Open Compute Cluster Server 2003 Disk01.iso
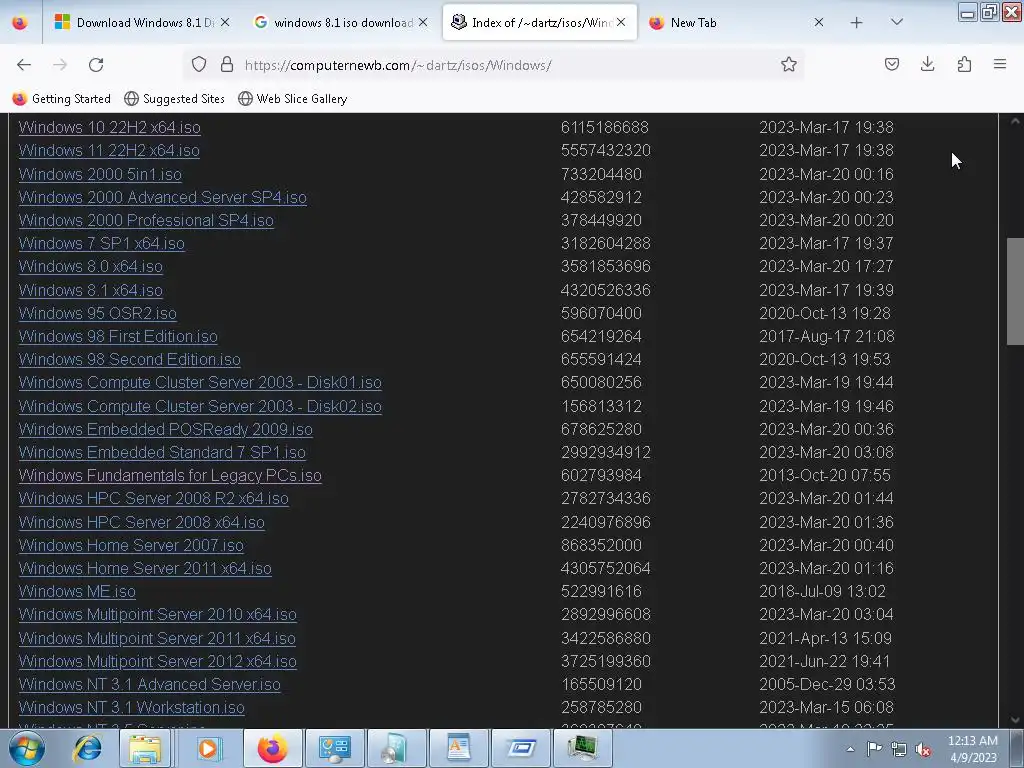The height and width of the screenshot is (768, 1024). coord(200,383)
